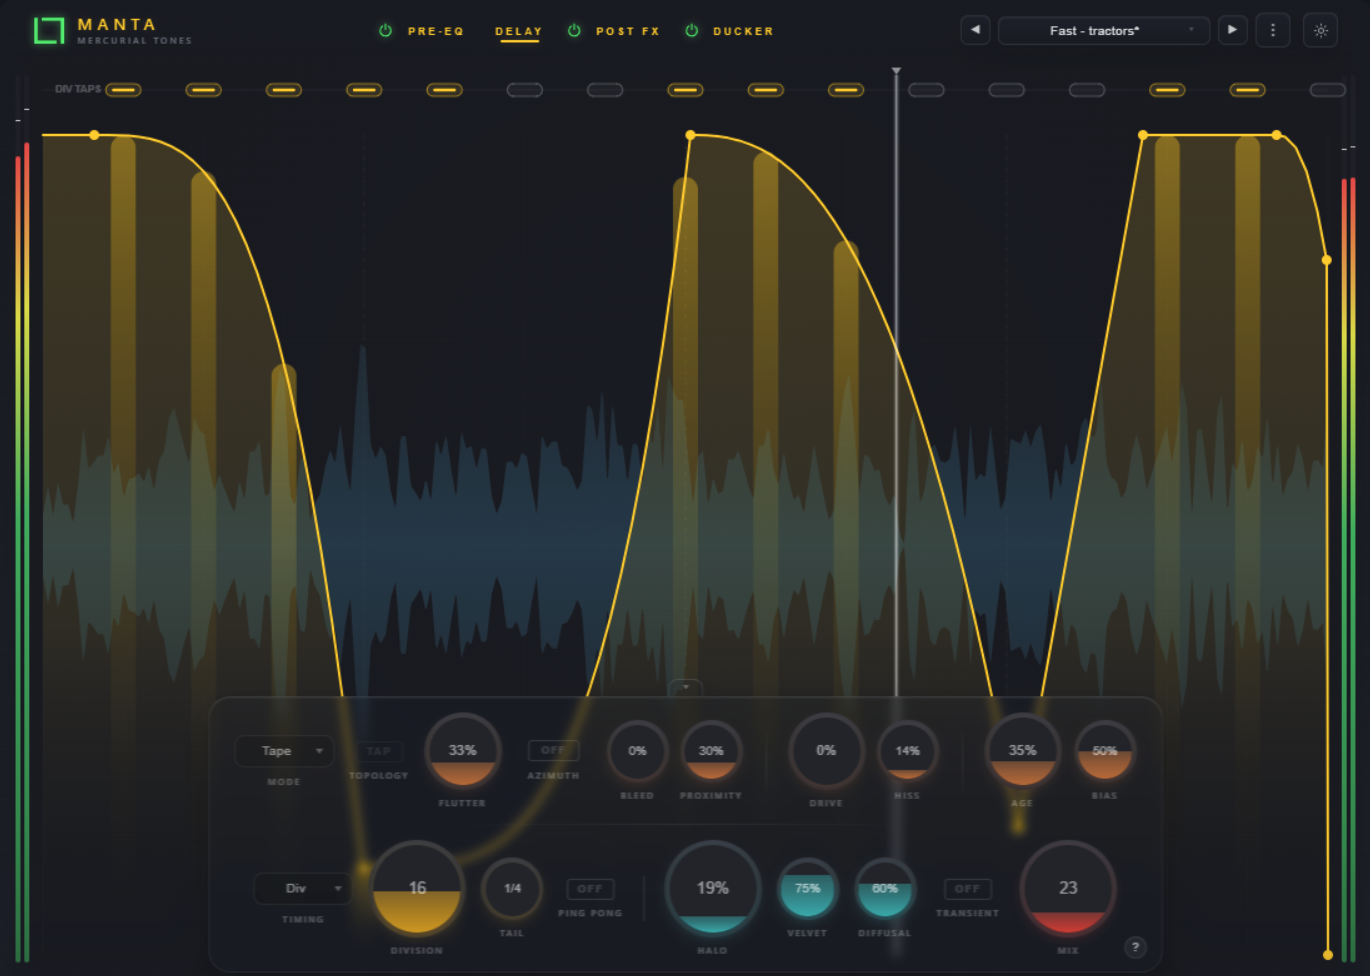The width and height of the screenshot is (1370, 976).
Task: Toggle the Azimuth OFF switch
Action: point(553,750)
